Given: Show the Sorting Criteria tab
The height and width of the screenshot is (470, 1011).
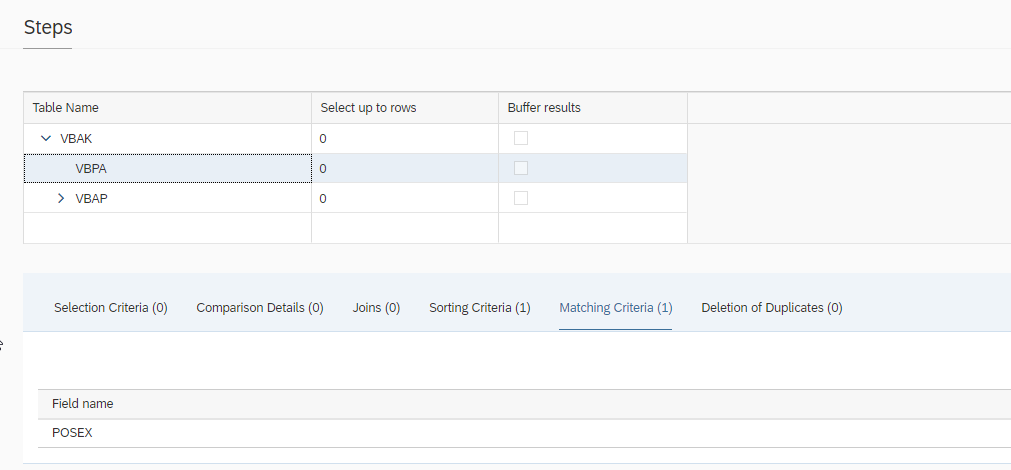Looking at the screenshot, I should tap(480, 308).
